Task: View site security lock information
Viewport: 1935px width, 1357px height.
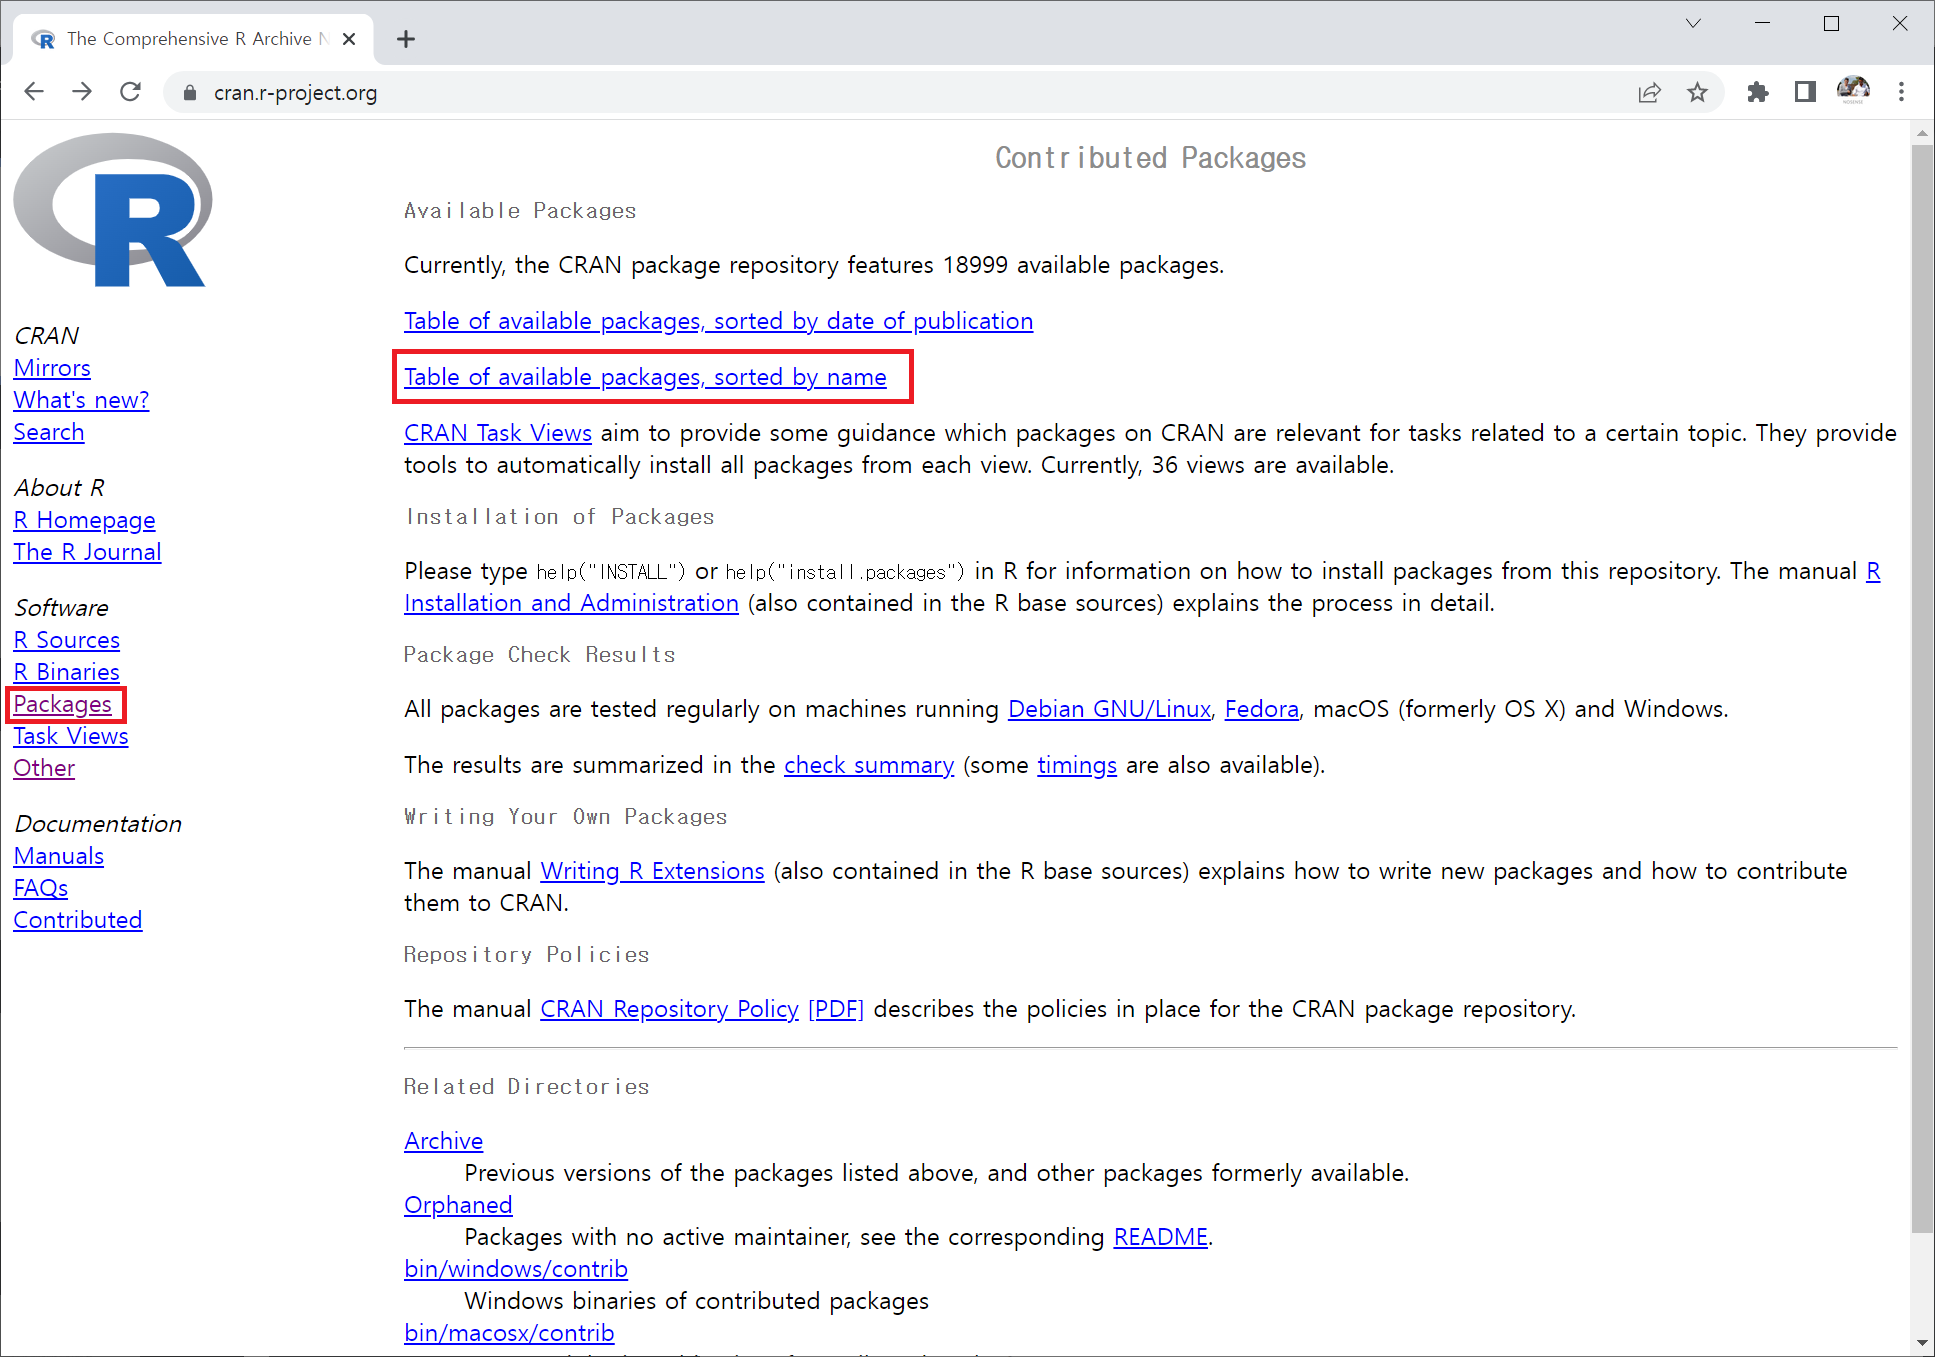Action: (x=190, y=93)
